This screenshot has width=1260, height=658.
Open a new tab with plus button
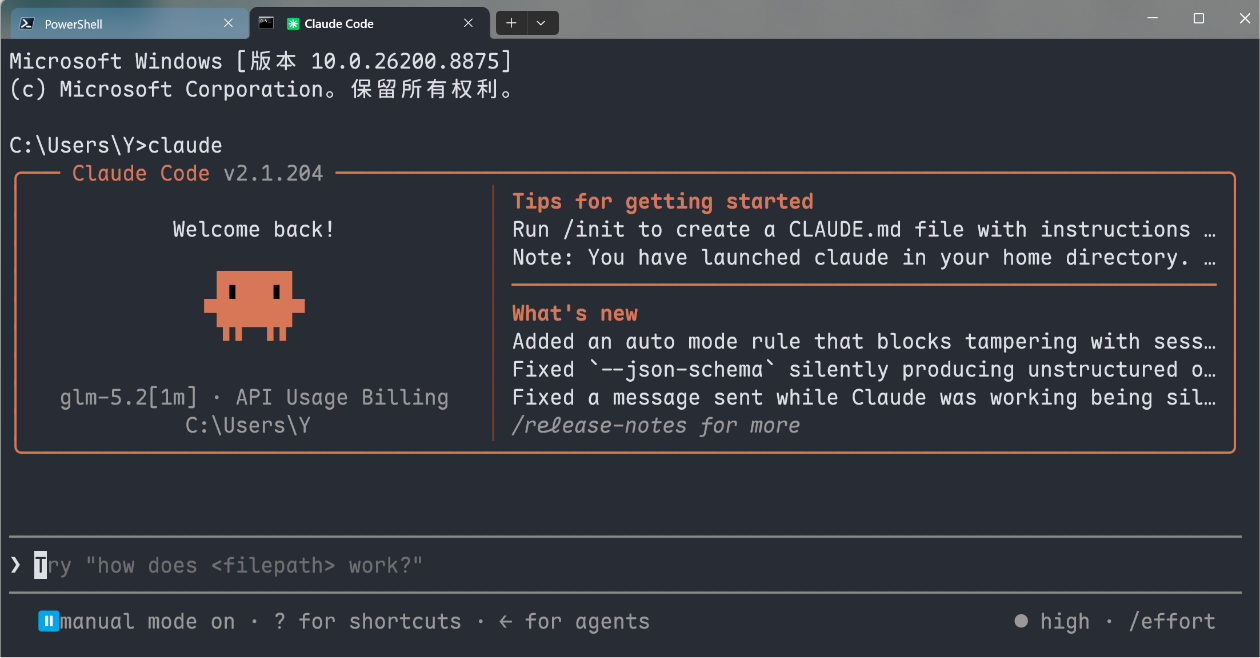pos(511,23)
